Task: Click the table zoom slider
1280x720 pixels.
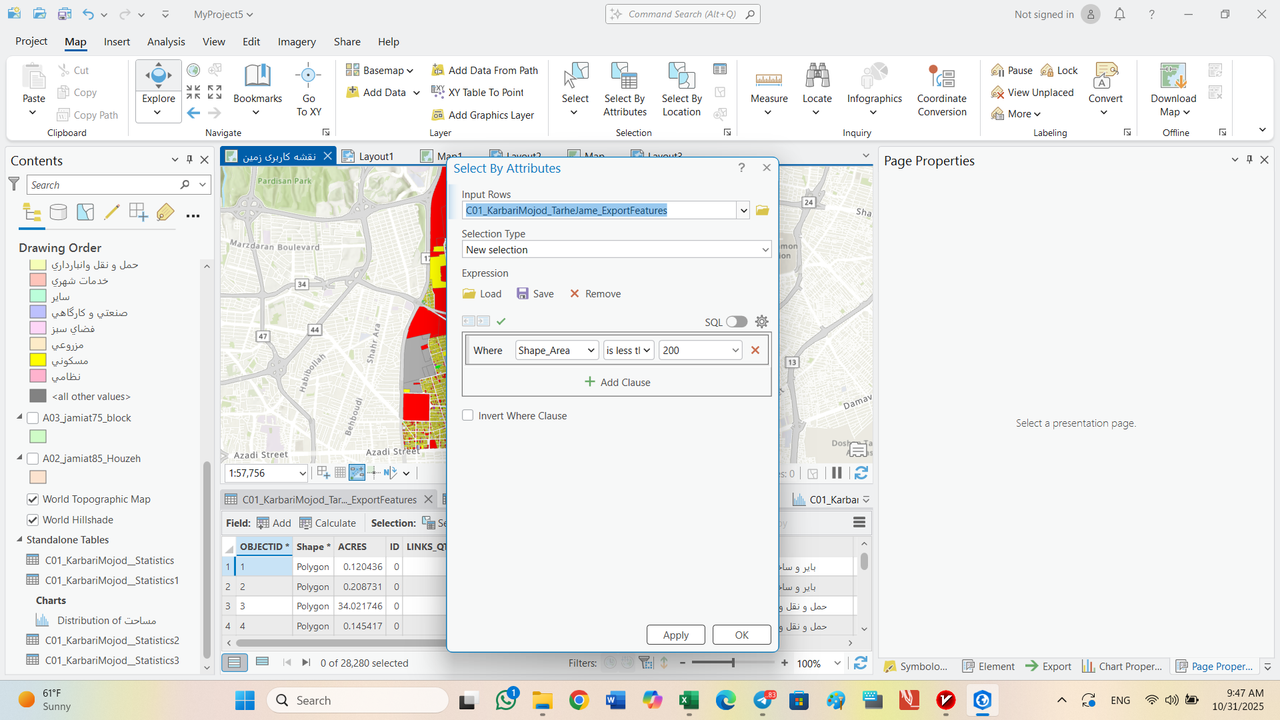Action: coord(733,663)
